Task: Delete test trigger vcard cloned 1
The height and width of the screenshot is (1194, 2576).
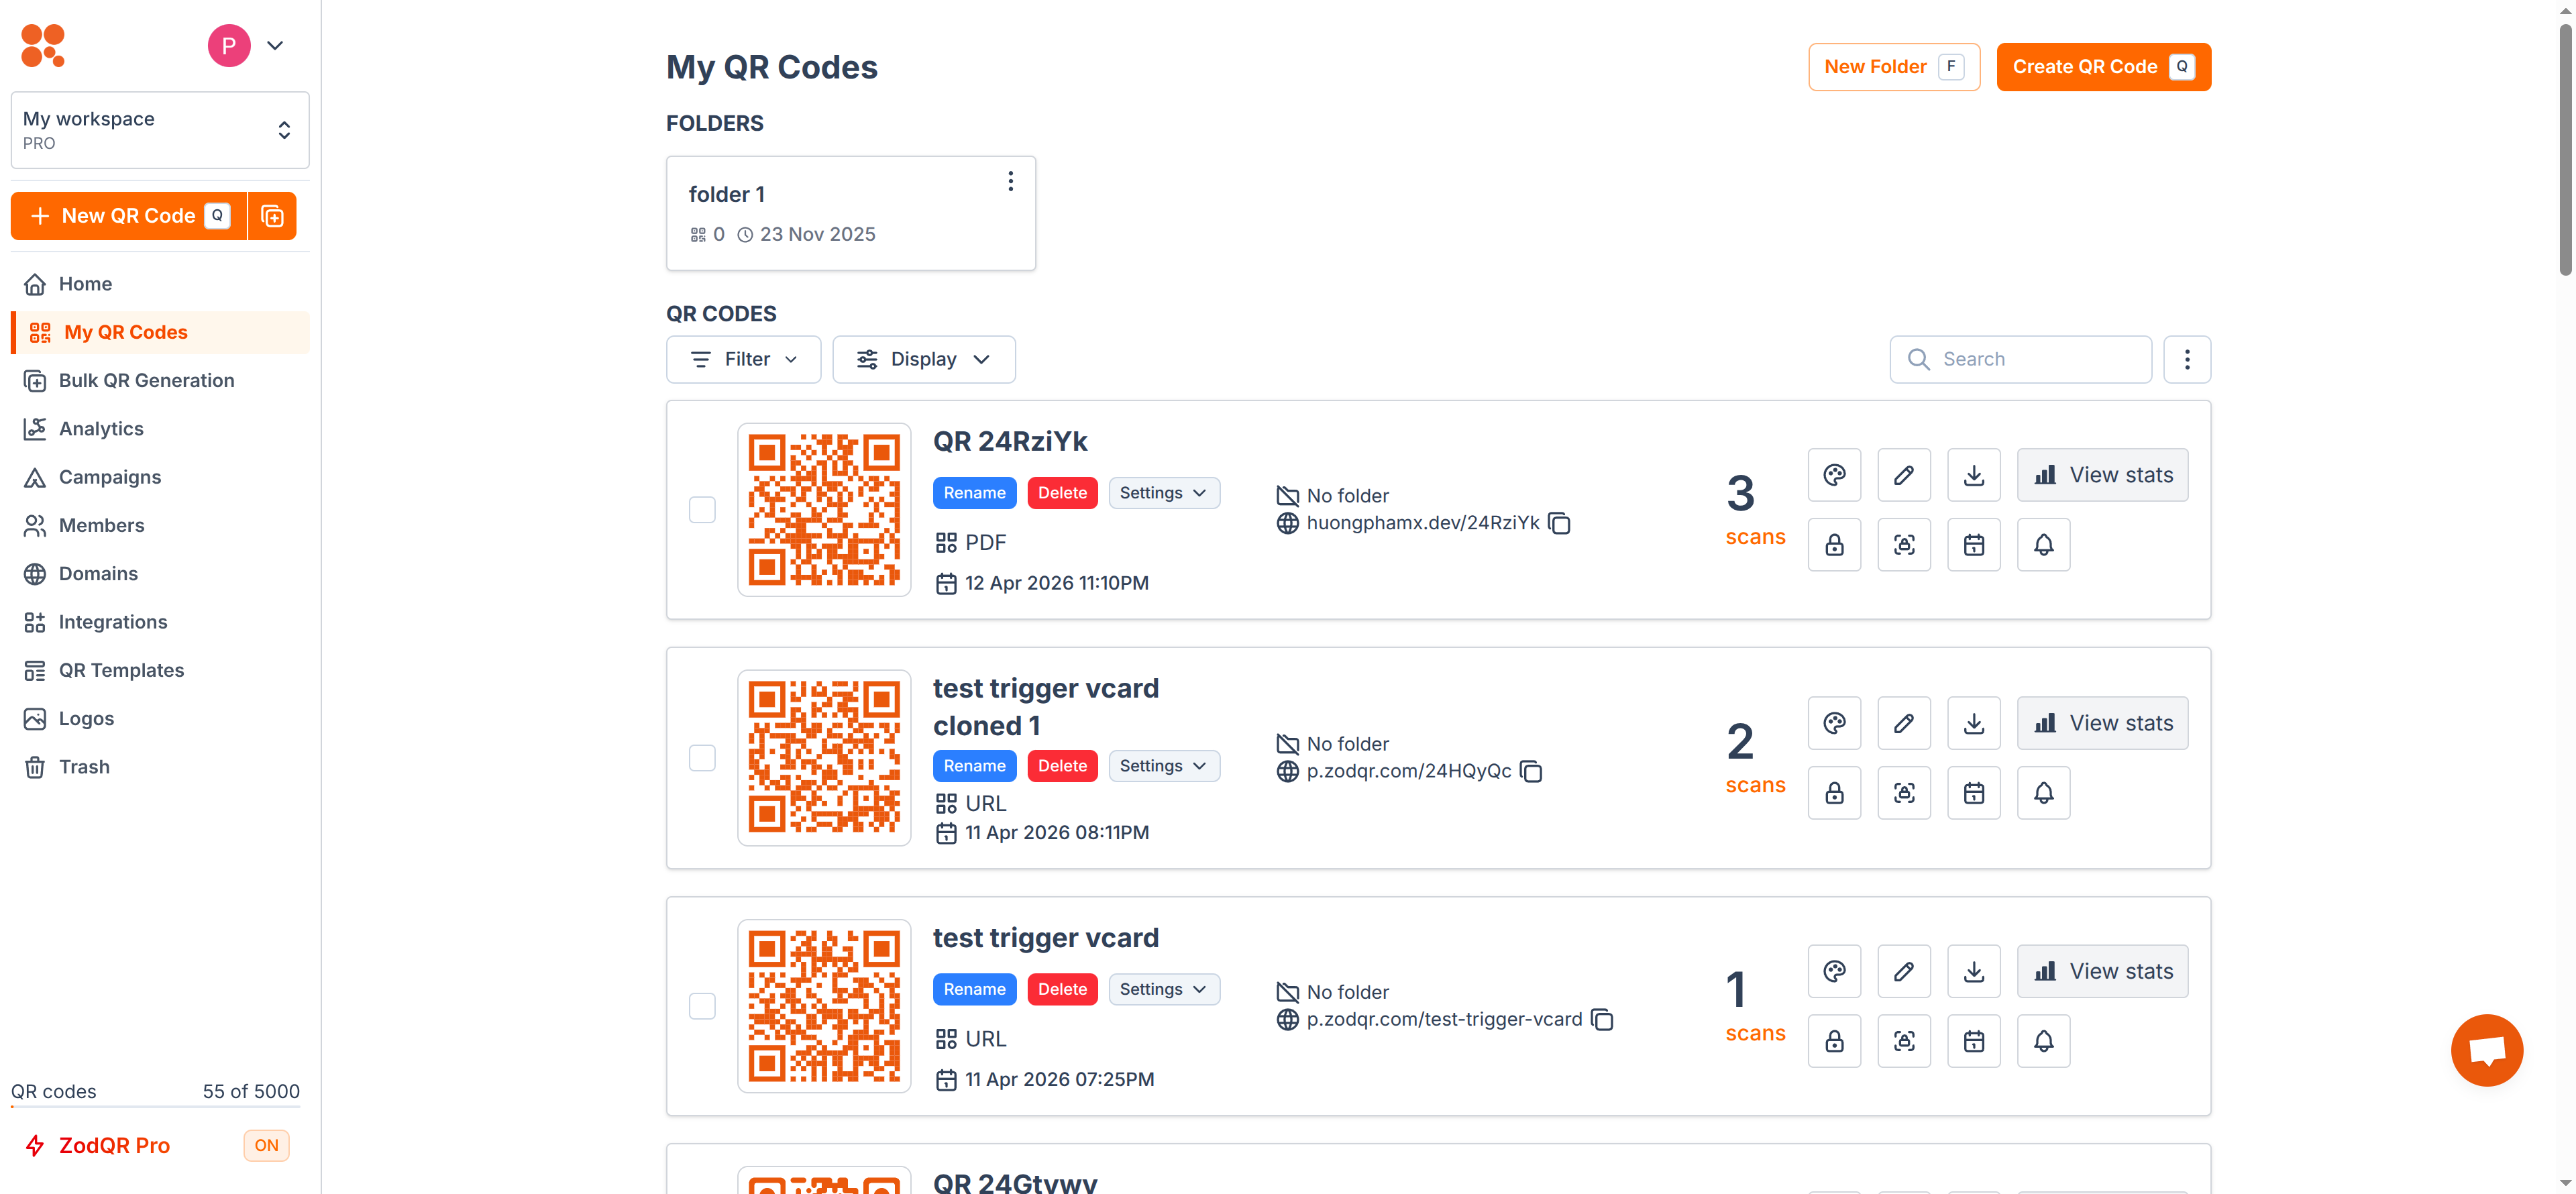Action: (x=1062, y=766)
